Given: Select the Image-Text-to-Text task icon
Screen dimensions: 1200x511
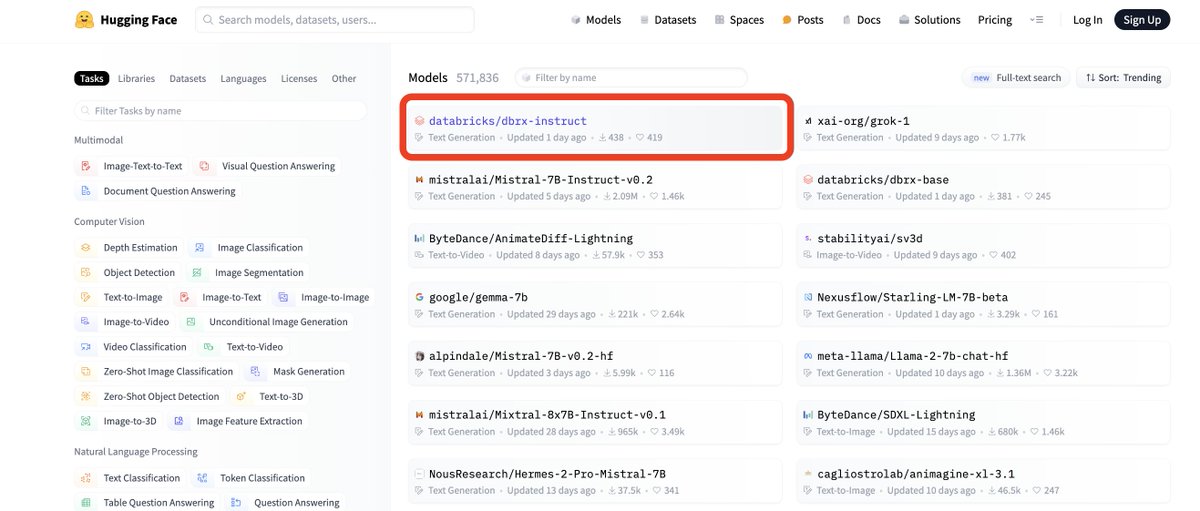Looking at the screenshot, I should (86, 166).
